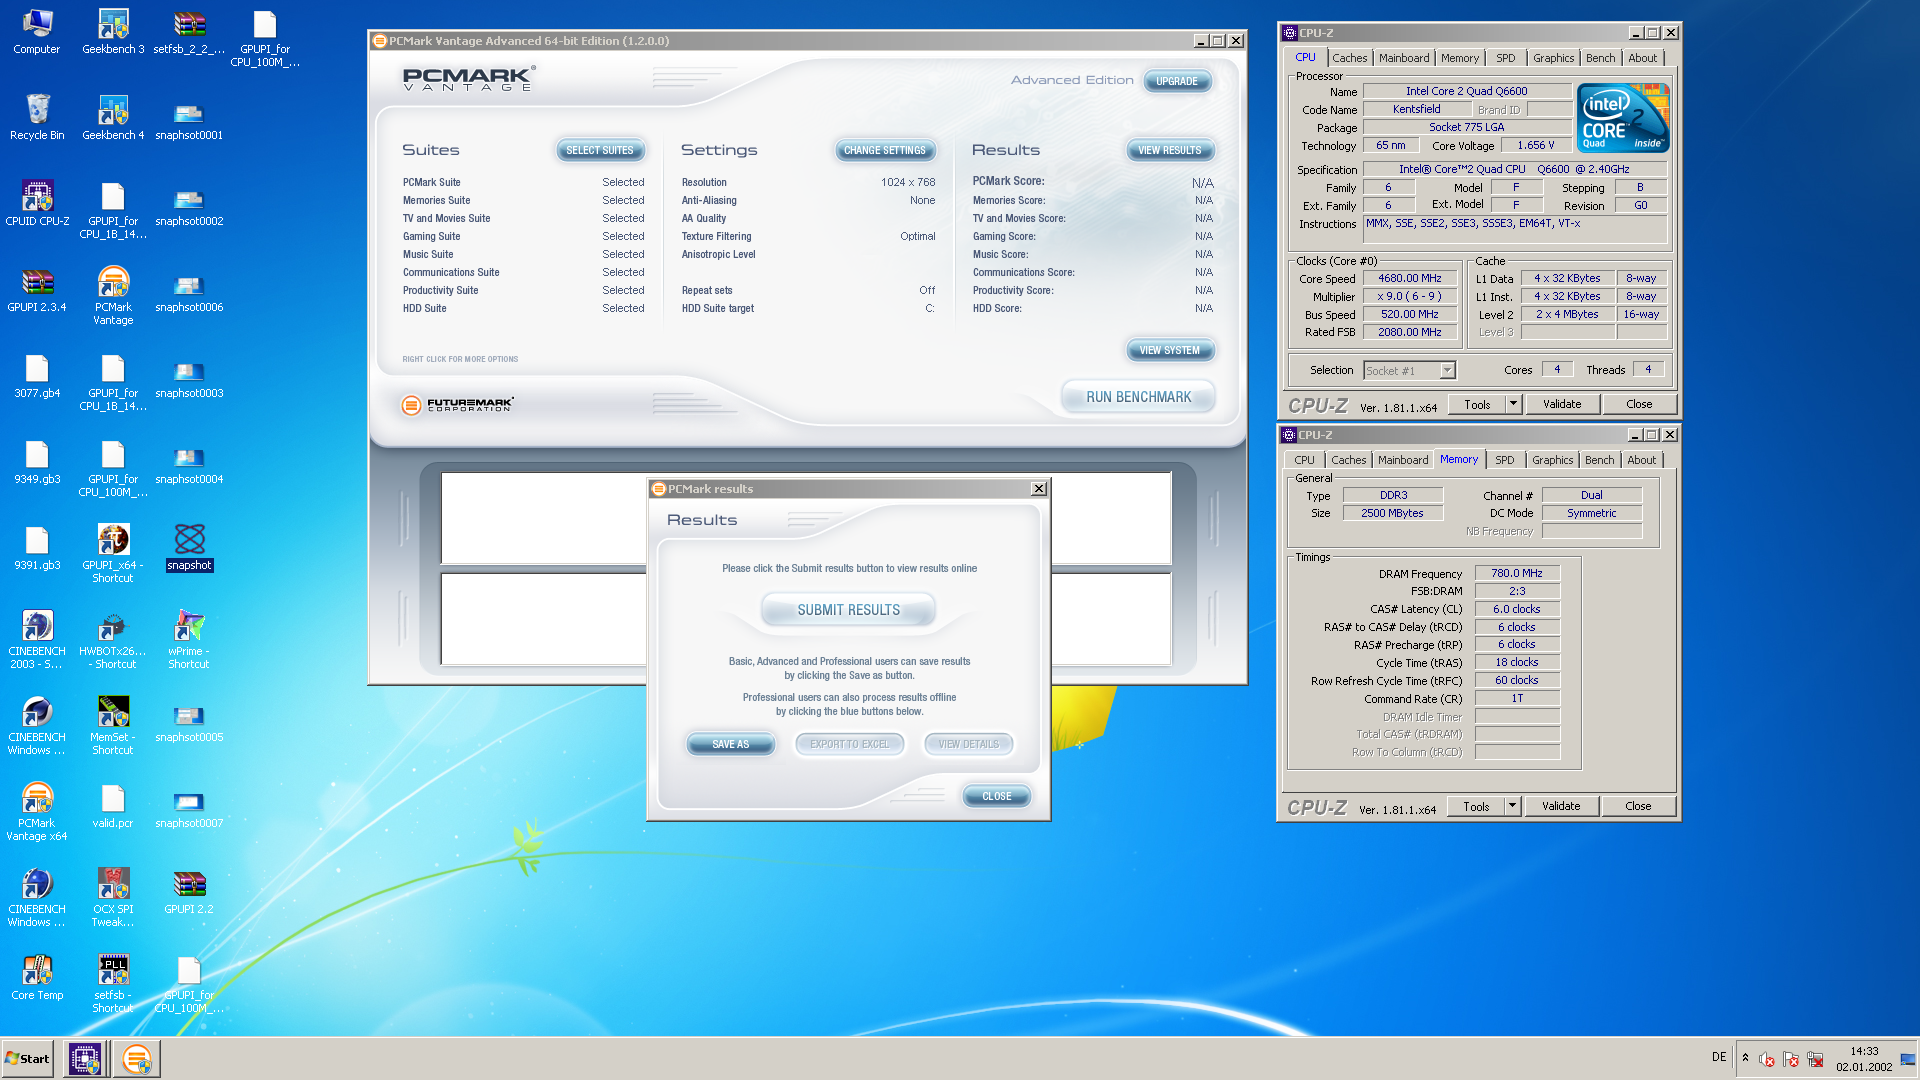Launch OCX SPI Tweaker shortcut
The width and height of the screenshot is (1920, 1080).
pyautogui.click(x=113, y=898)
